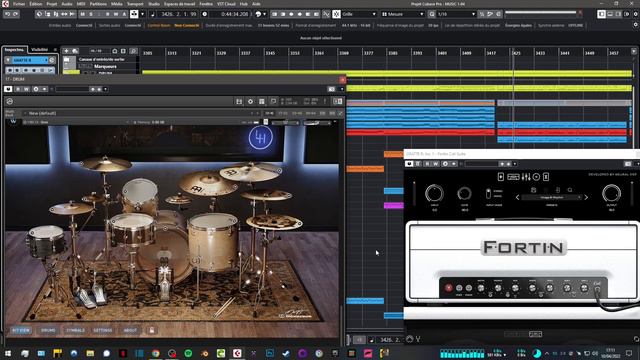Open toolbar setup gear at far right
Image resolution: width=640 pixels, height=360 pixels.
pyautogui.click(x=636, y=14)
